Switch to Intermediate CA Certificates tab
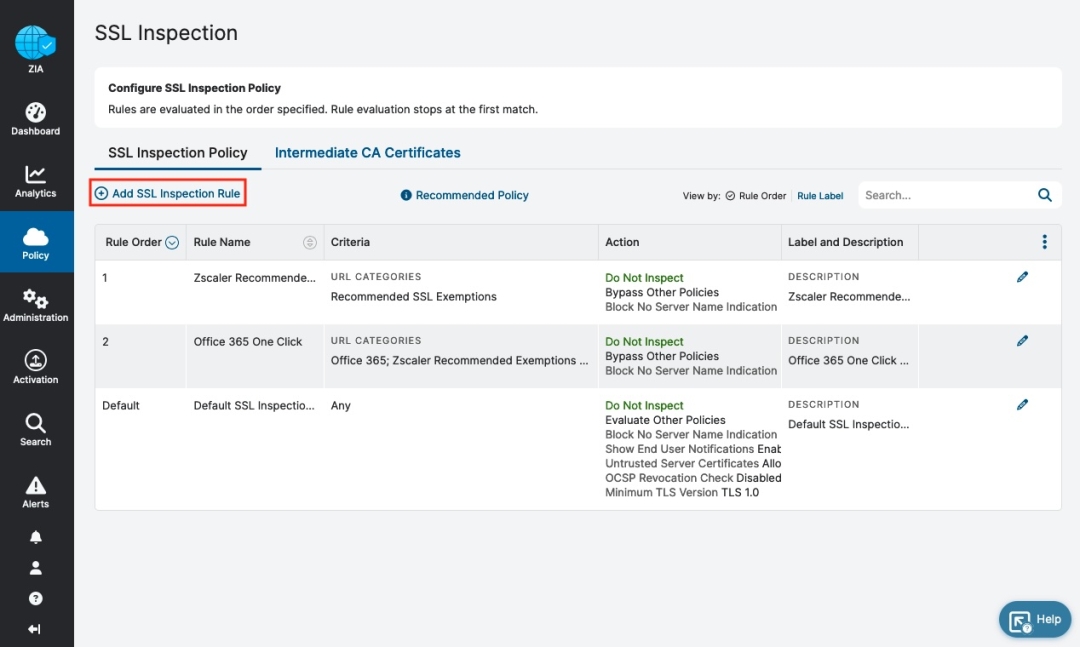Viewport: 1080px width, 647px height. point(367,153)
